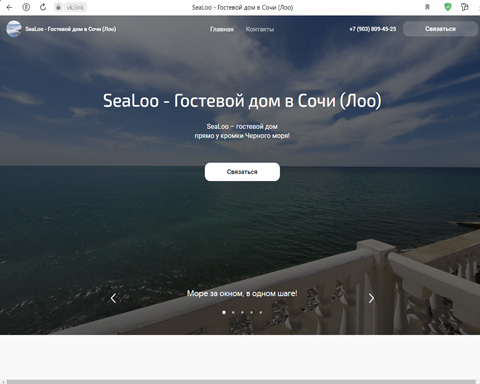Call the phone number +7 (903) 809-45-25
Screen dimensions: 480x384
point(373,29)
